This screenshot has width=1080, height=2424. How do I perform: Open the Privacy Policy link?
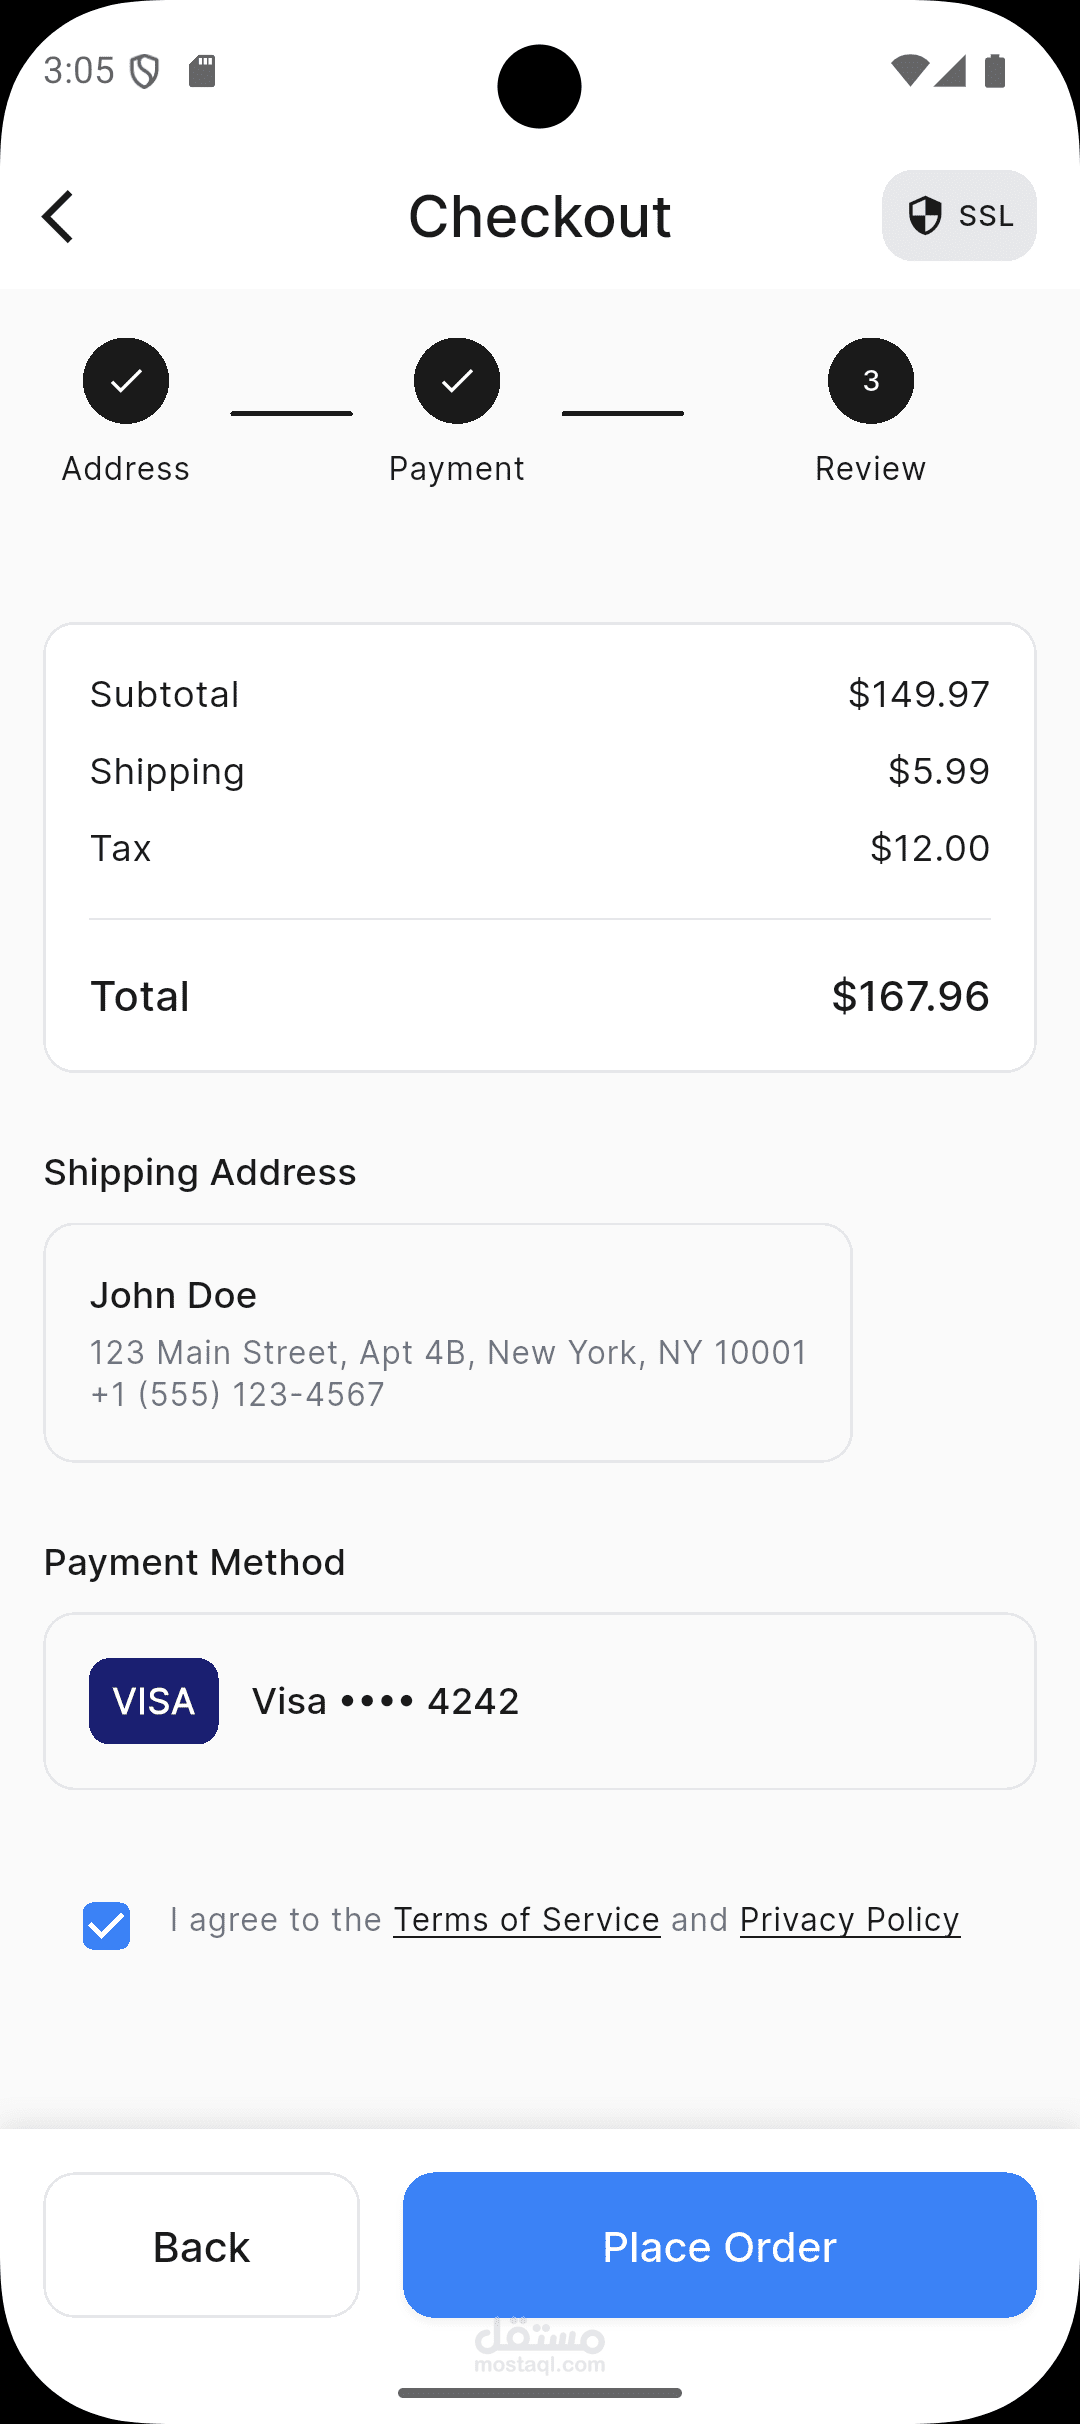[850, 1920]
